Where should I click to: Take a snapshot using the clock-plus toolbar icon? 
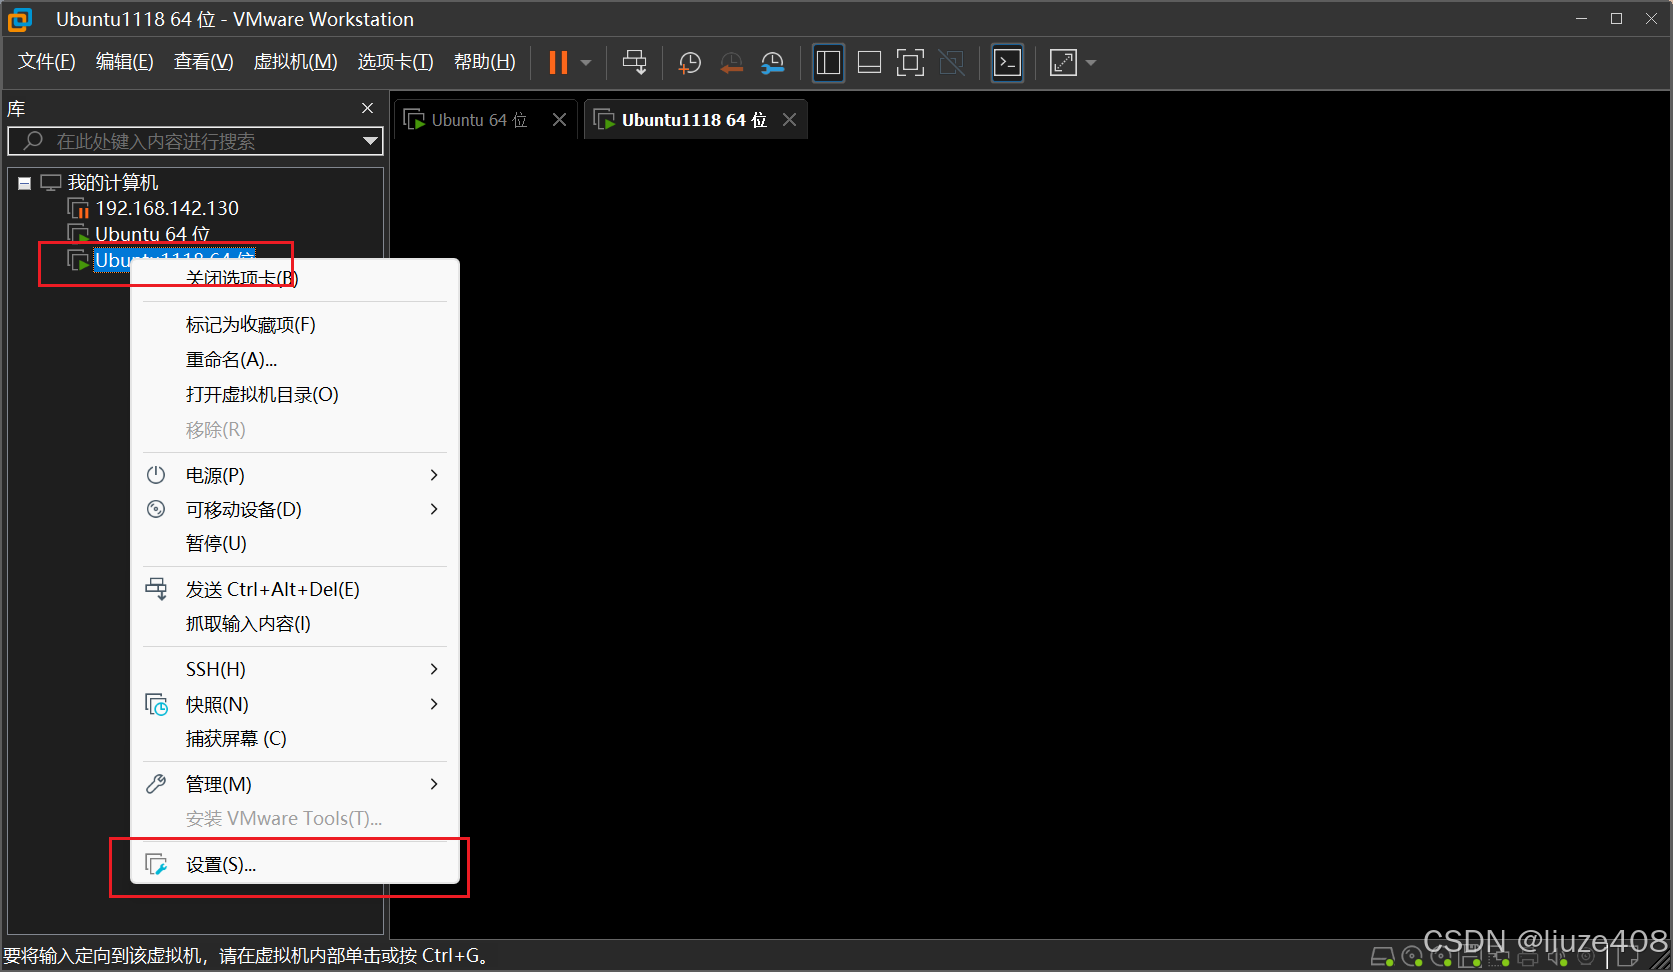(690, 63)
